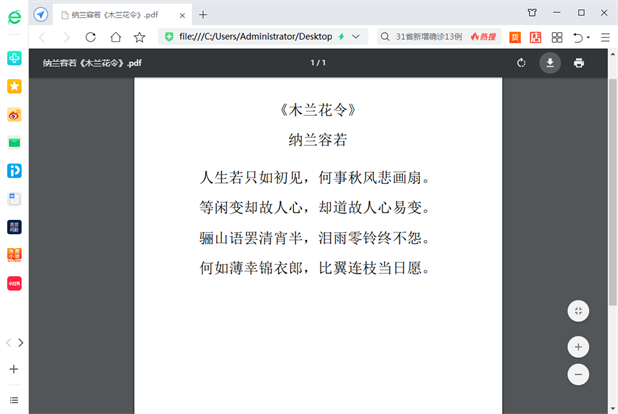The width and height of the screenshot is (618, 414).
Task: Go to browser home page
Action: (x=116, y=37)
